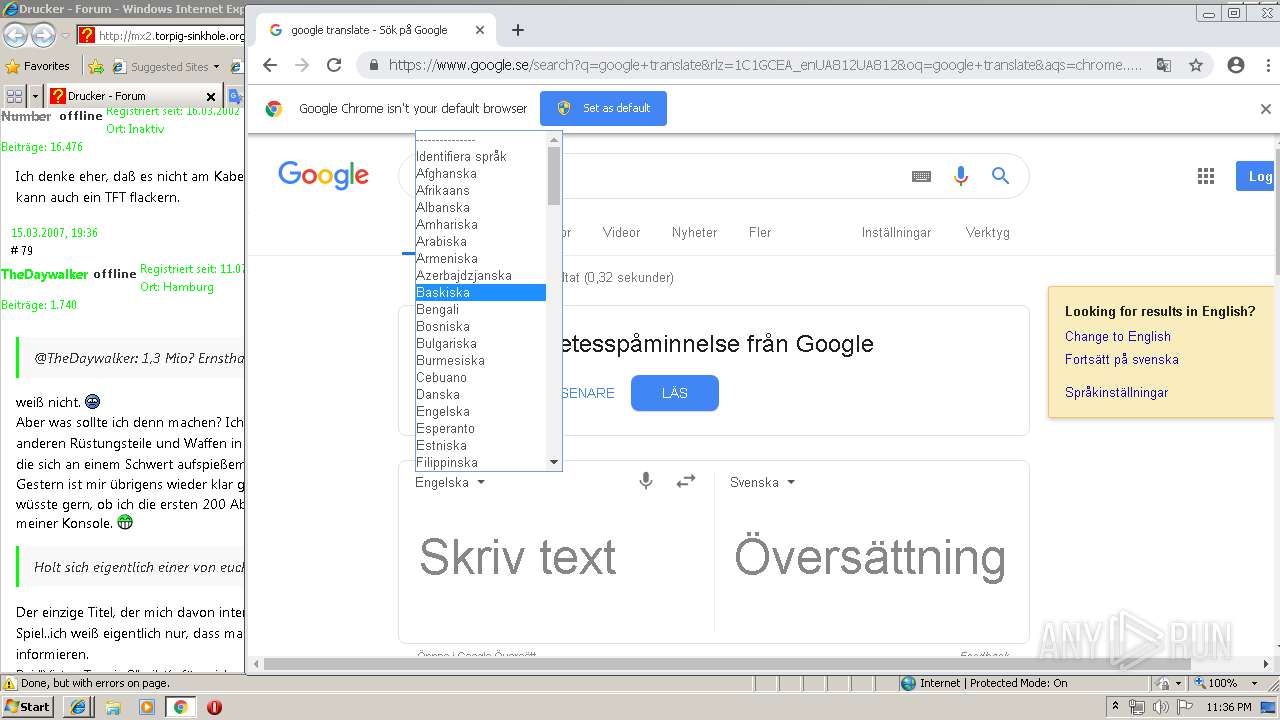Click the translate widget microphone icon

(x=646, y=481)
